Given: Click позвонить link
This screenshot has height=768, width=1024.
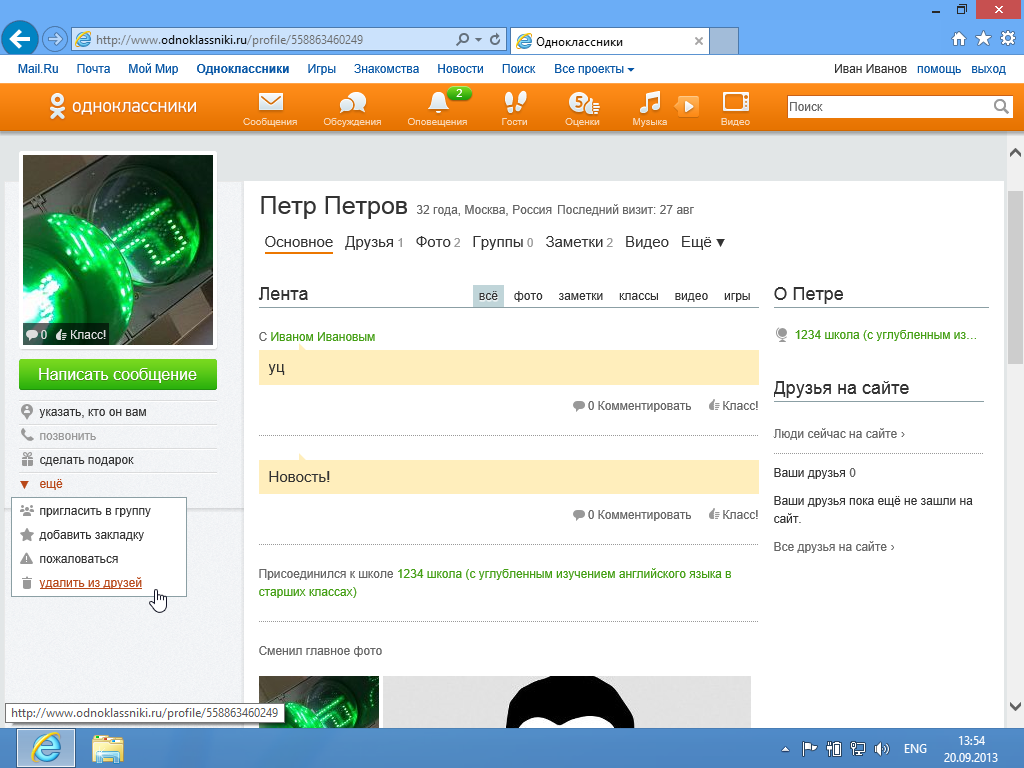Looking at the screenshot, I should (67, 436).
